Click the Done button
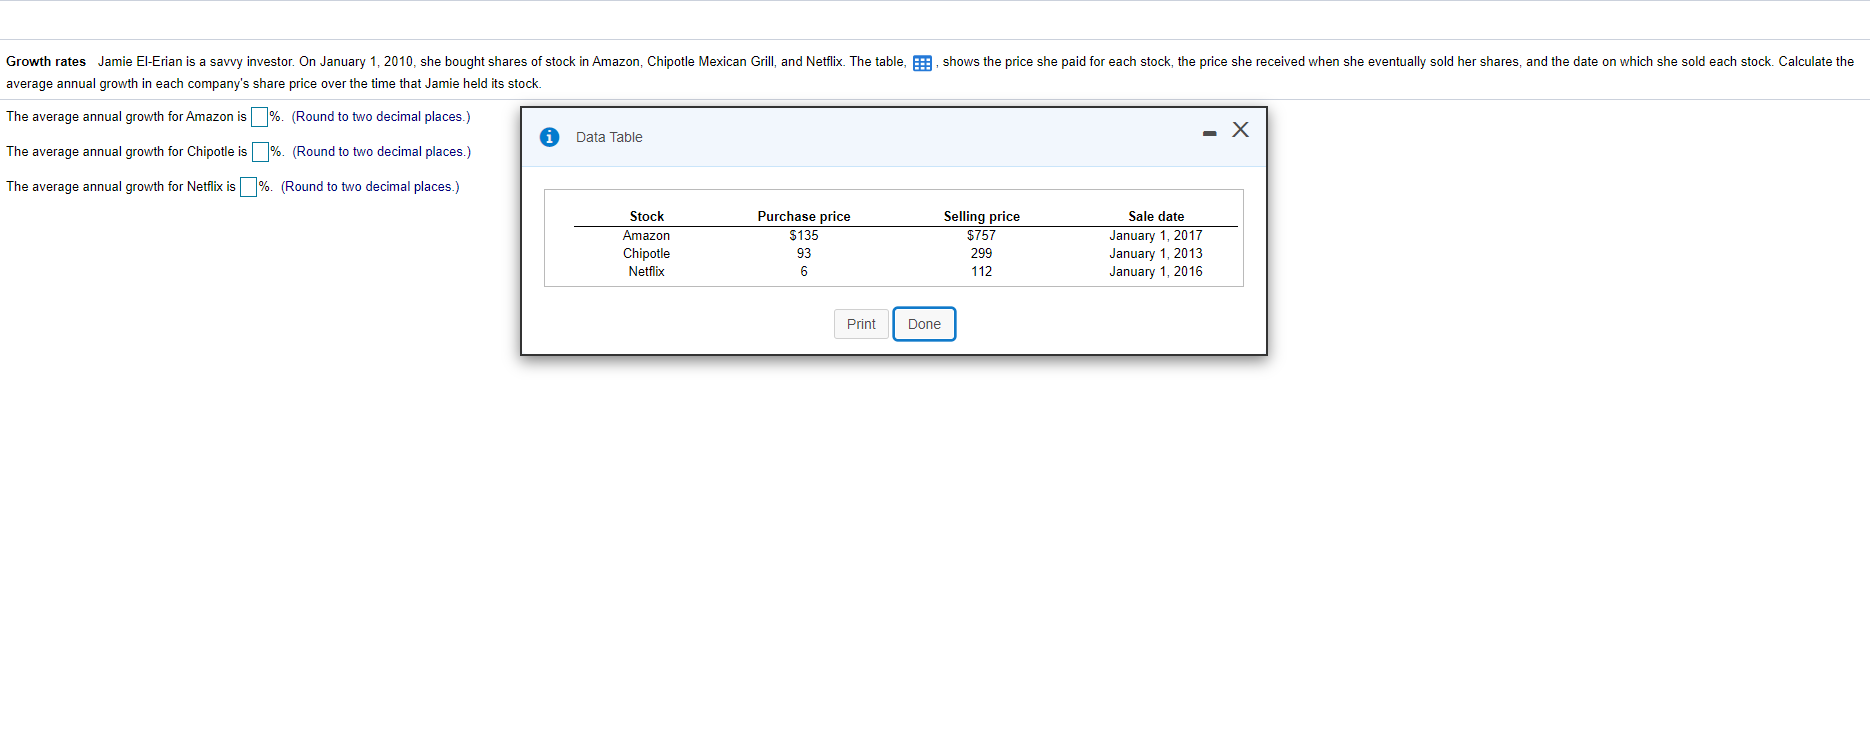The image size is (1870, 740). [x=924, y=324]
